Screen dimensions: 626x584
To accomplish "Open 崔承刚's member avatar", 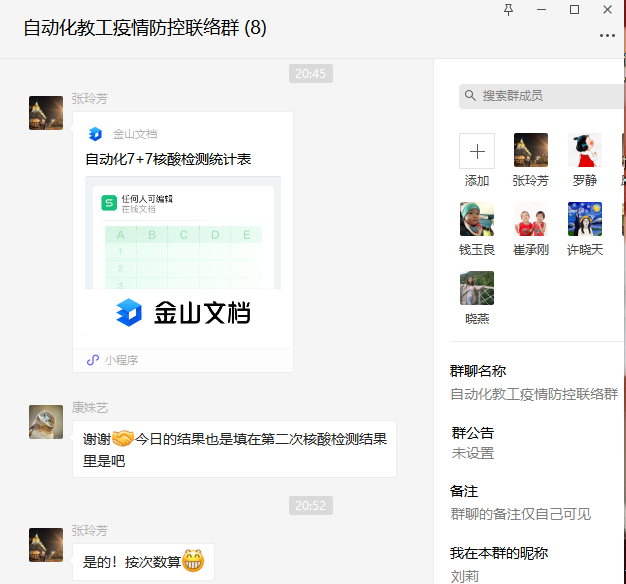I will pos(530,220).
